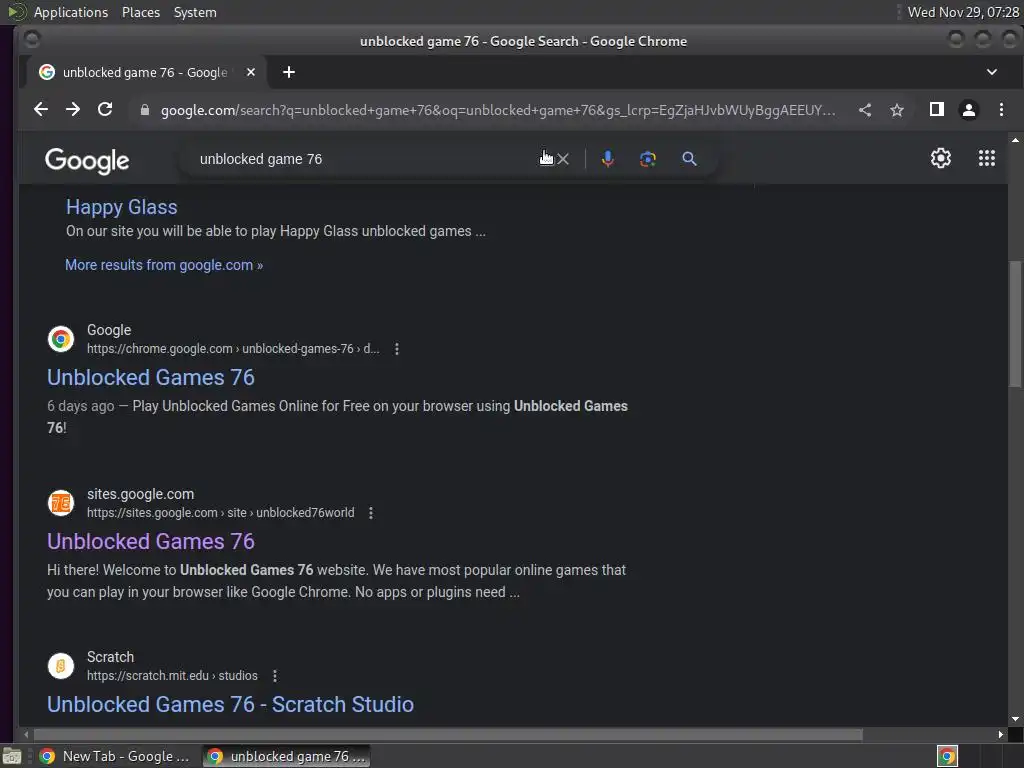Click the scroll up arrow
The width and height of the screenshot is (1024, 768).
click(x=1015, y=140)
